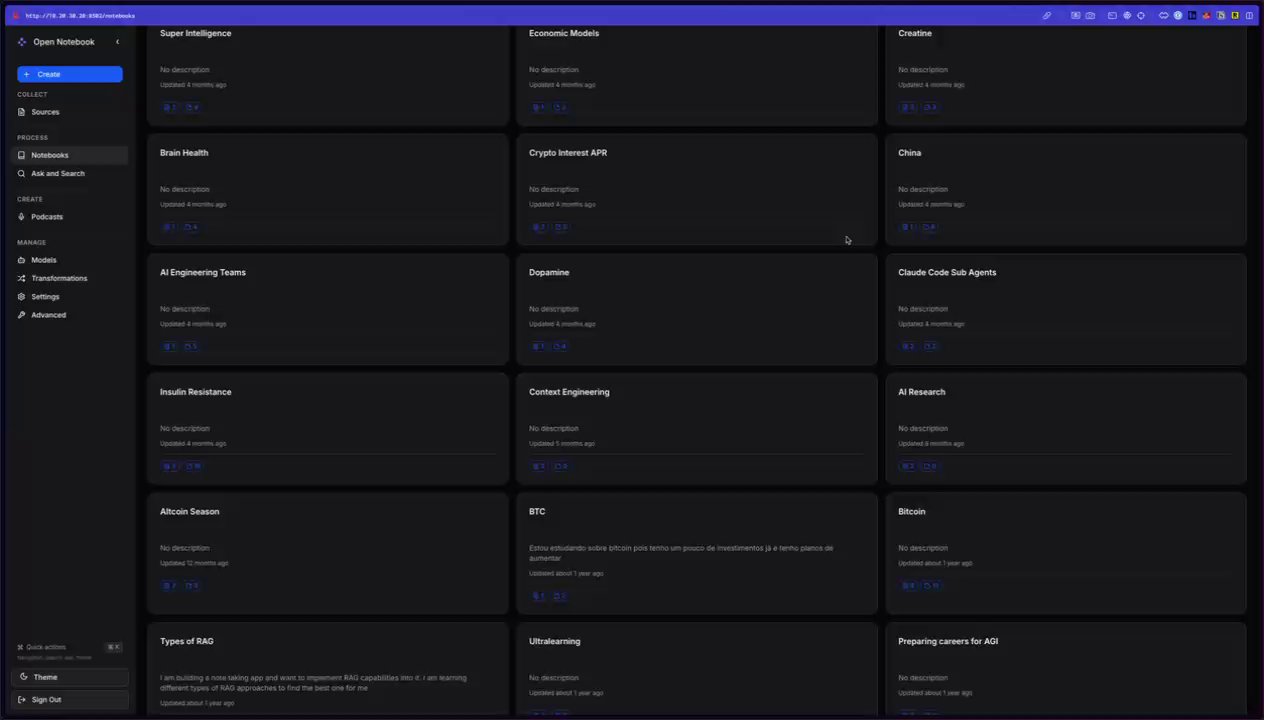Screen dimensions: 1264x720
Task: Toggle the browser split-view sidebar icon
Action: (1249, 16)
